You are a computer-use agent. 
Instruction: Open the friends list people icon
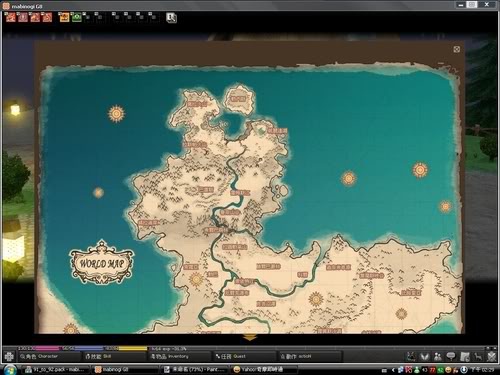click(x=438, y=356)
